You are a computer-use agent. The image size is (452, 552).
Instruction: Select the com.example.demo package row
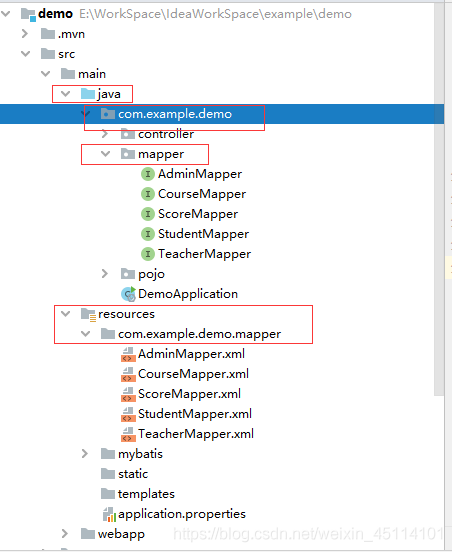(222, 114)
